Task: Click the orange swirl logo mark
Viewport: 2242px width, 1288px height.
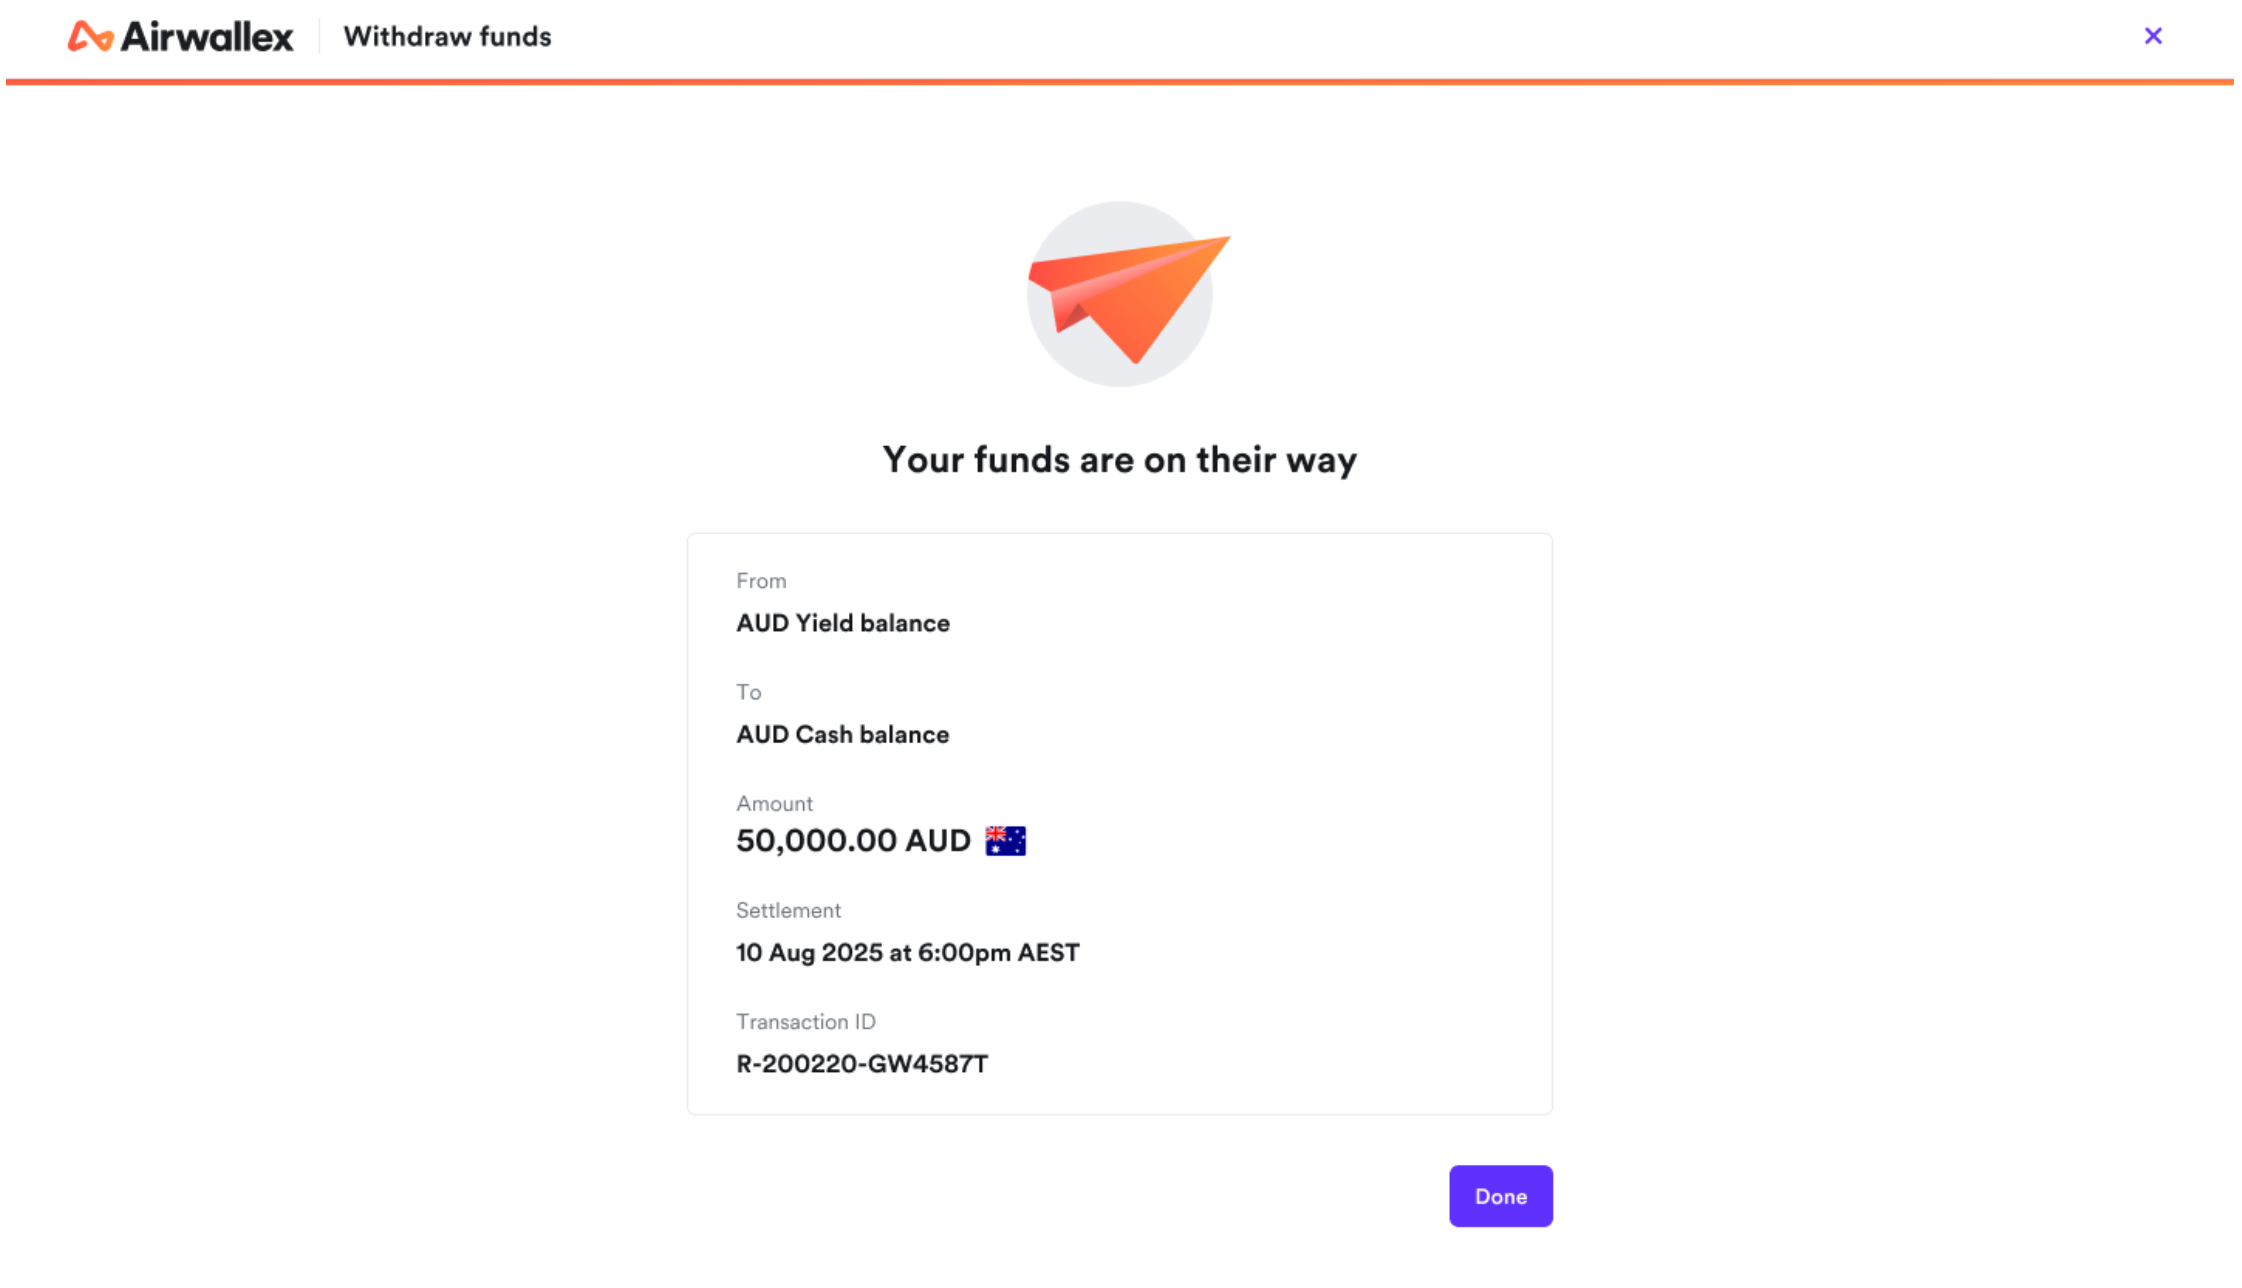Action: coord(90,36)
